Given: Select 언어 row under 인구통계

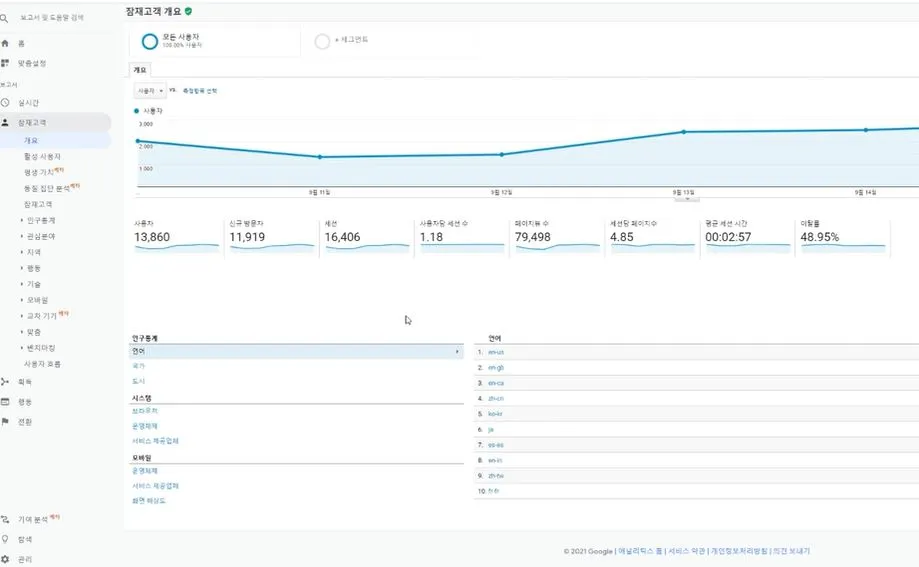Looking at the screenshot, I should [x=296, y=351].
